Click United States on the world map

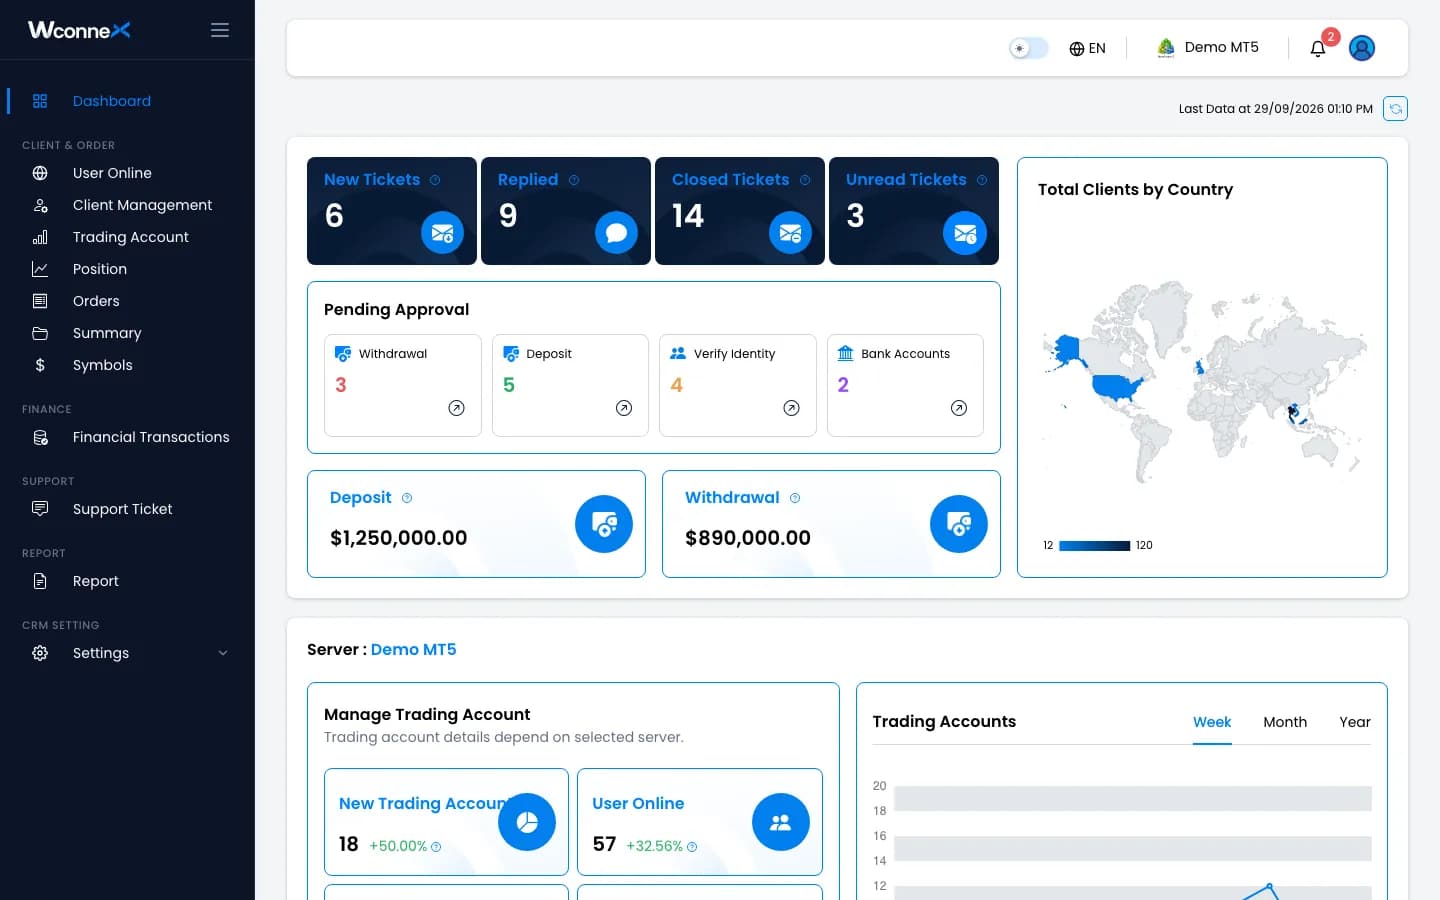[1118, 386]
